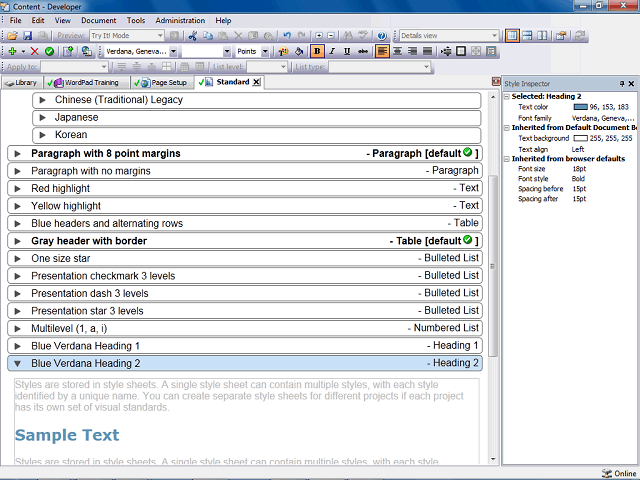Image resolution: width=640 pixels, height=480 pixels.
Task: Open the background fill paint bucket icon
Action: click(299, 51)
